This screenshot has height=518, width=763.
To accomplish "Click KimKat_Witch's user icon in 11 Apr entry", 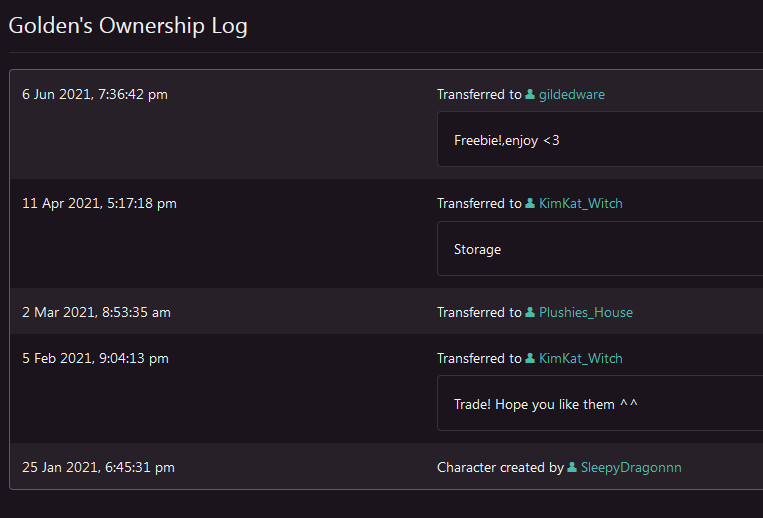I will [530, 204].
